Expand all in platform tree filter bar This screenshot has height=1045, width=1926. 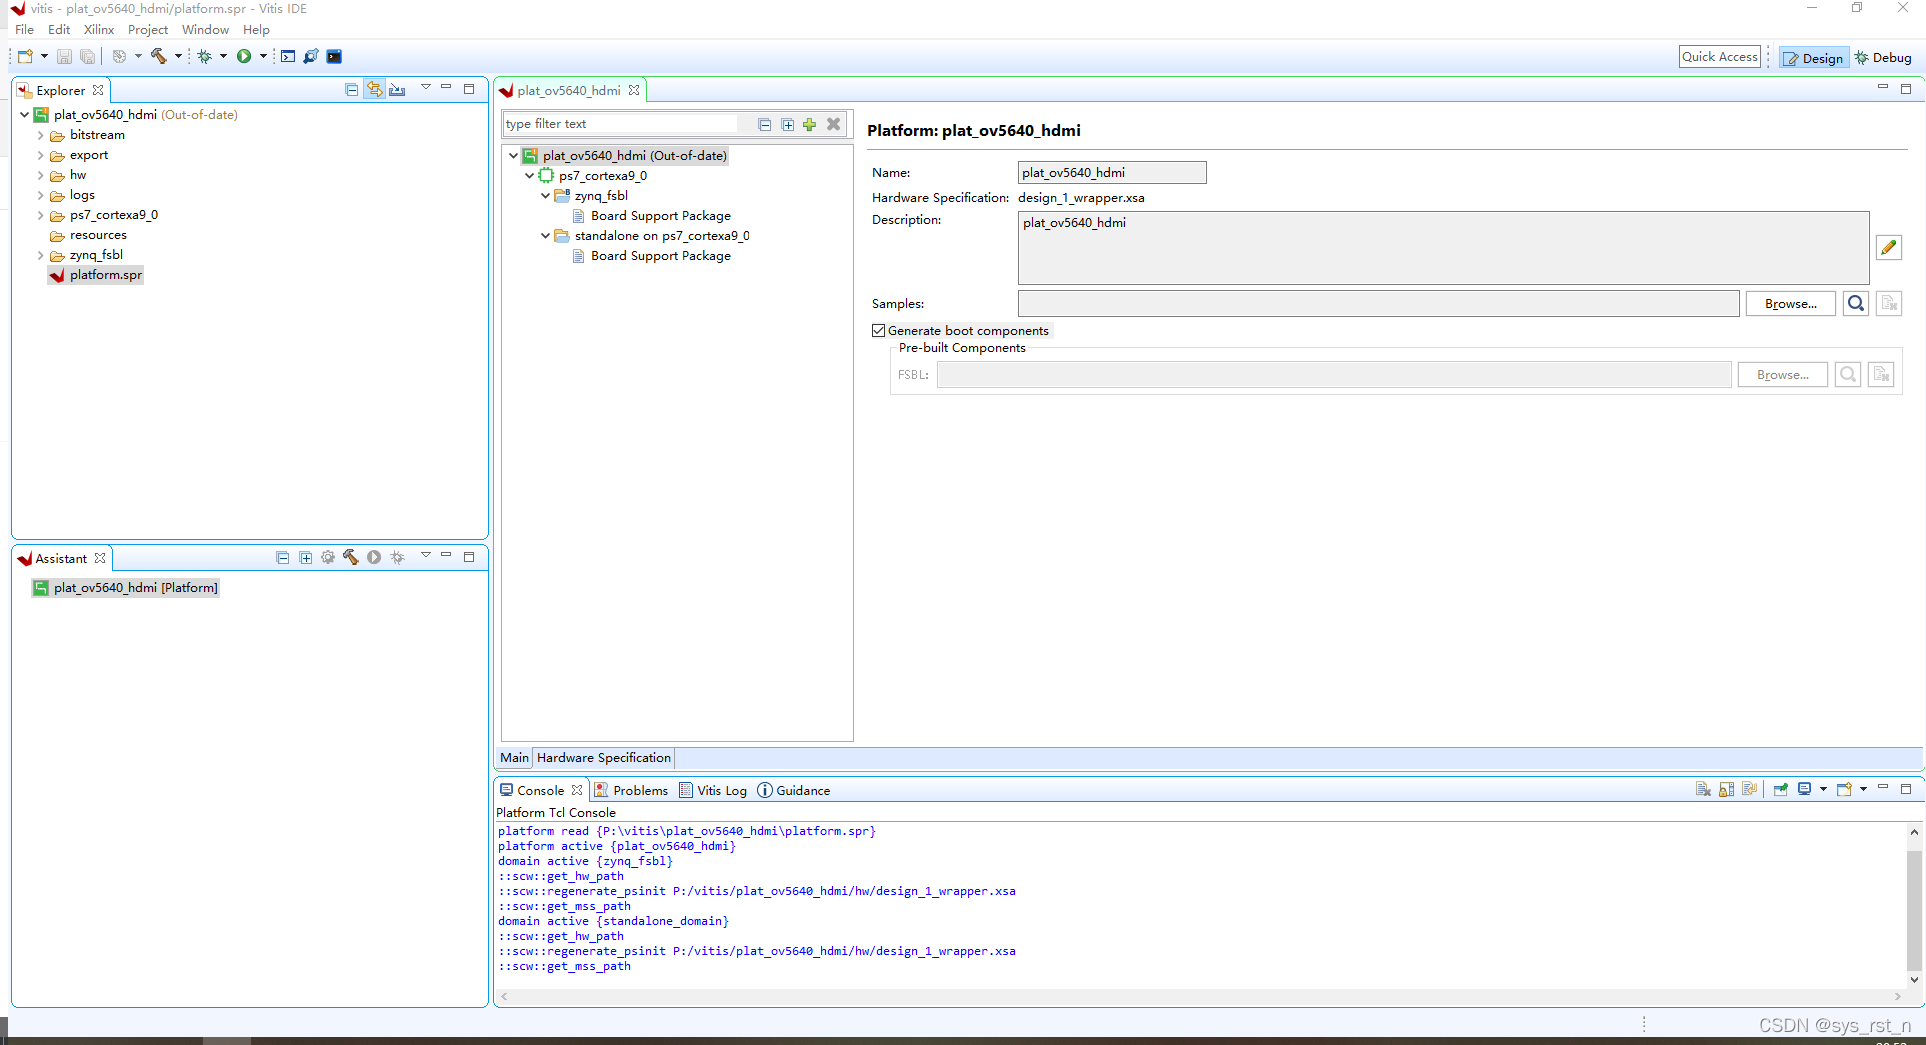787,124
